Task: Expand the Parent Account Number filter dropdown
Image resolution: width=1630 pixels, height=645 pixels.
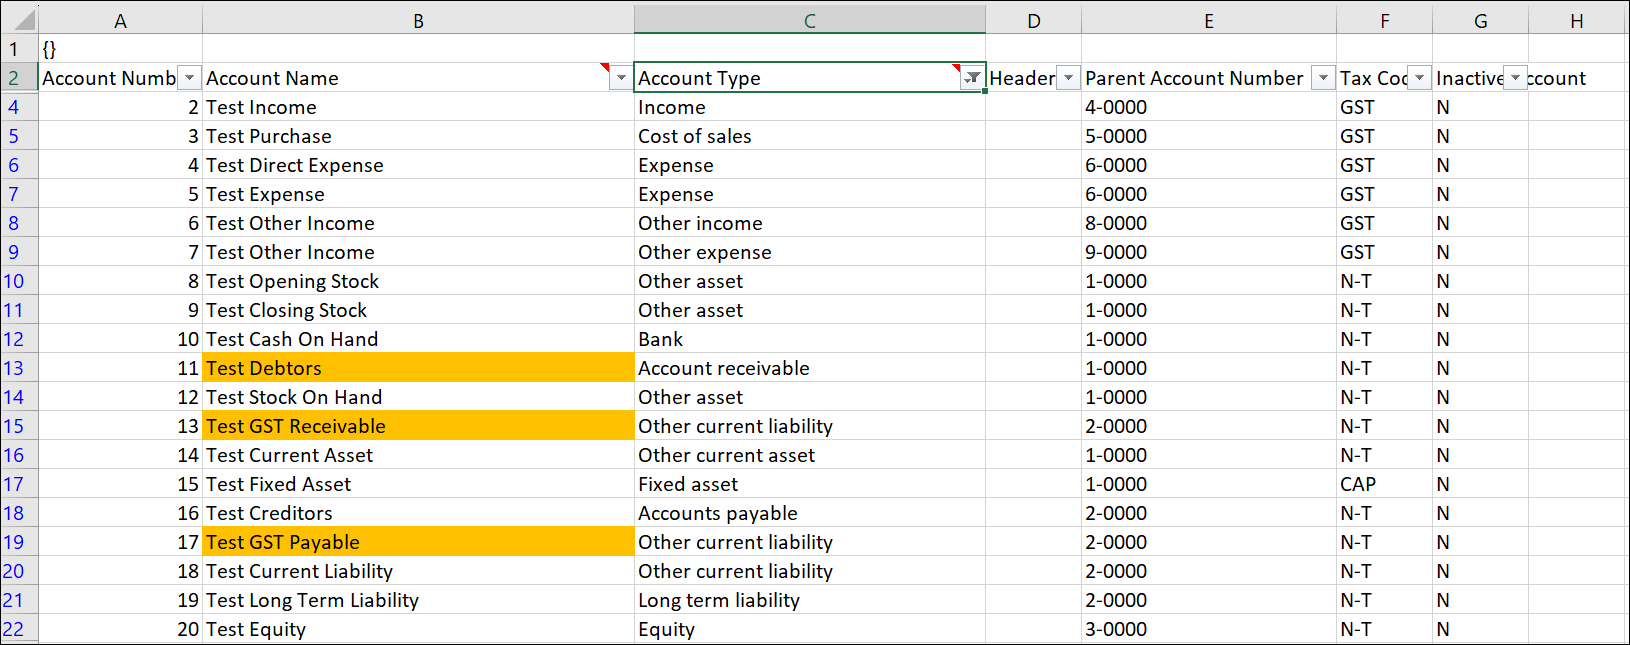Action: pos(1323,78)
